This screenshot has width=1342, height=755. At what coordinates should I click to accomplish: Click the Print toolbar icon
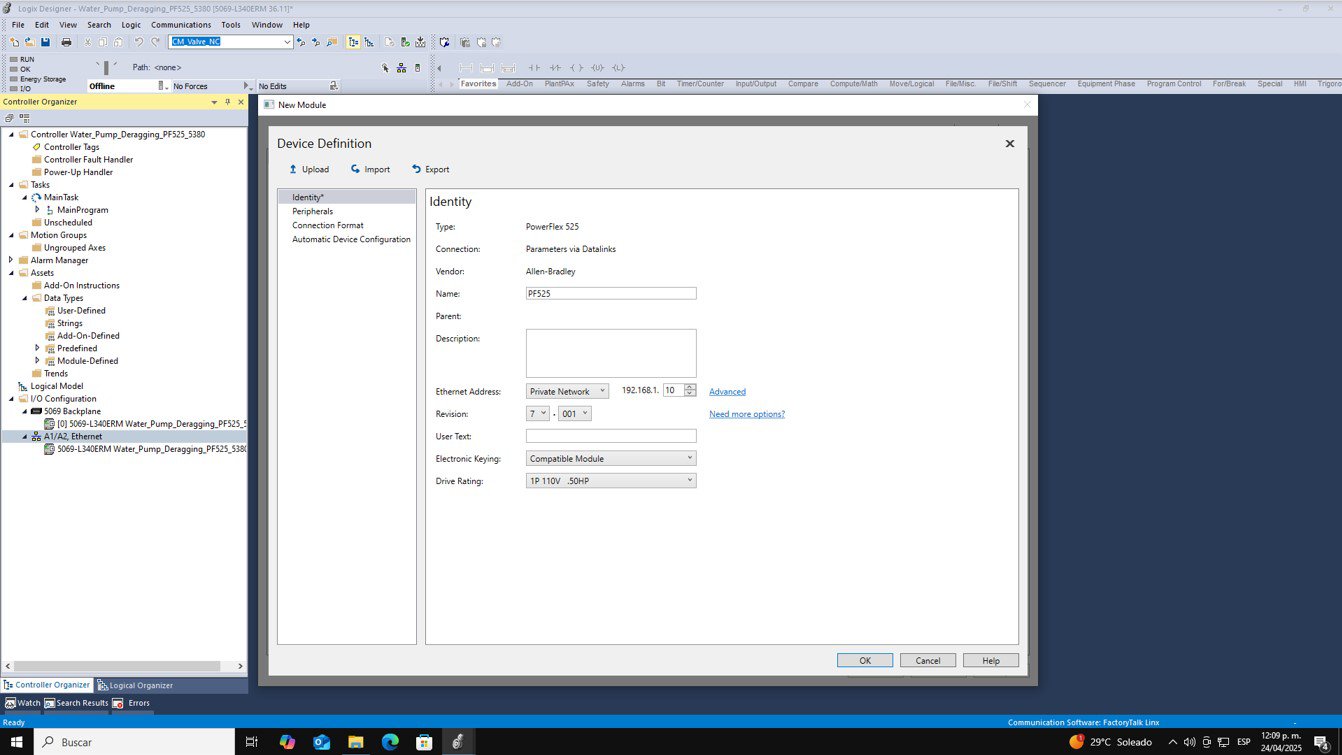tap(66, 42)
